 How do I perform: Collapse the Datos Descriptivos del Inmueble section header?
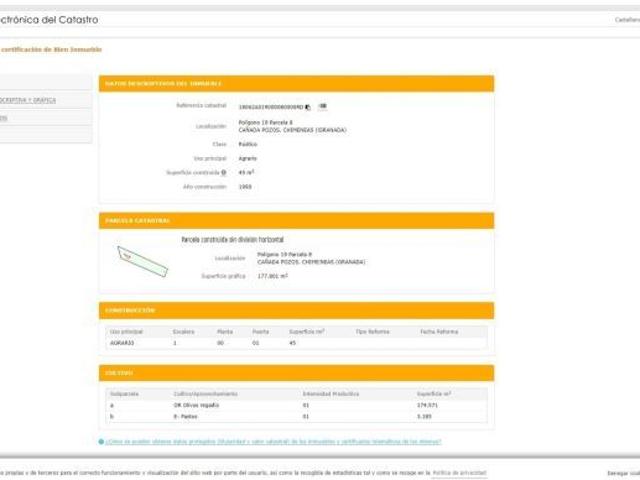click(x=296, y=83)
